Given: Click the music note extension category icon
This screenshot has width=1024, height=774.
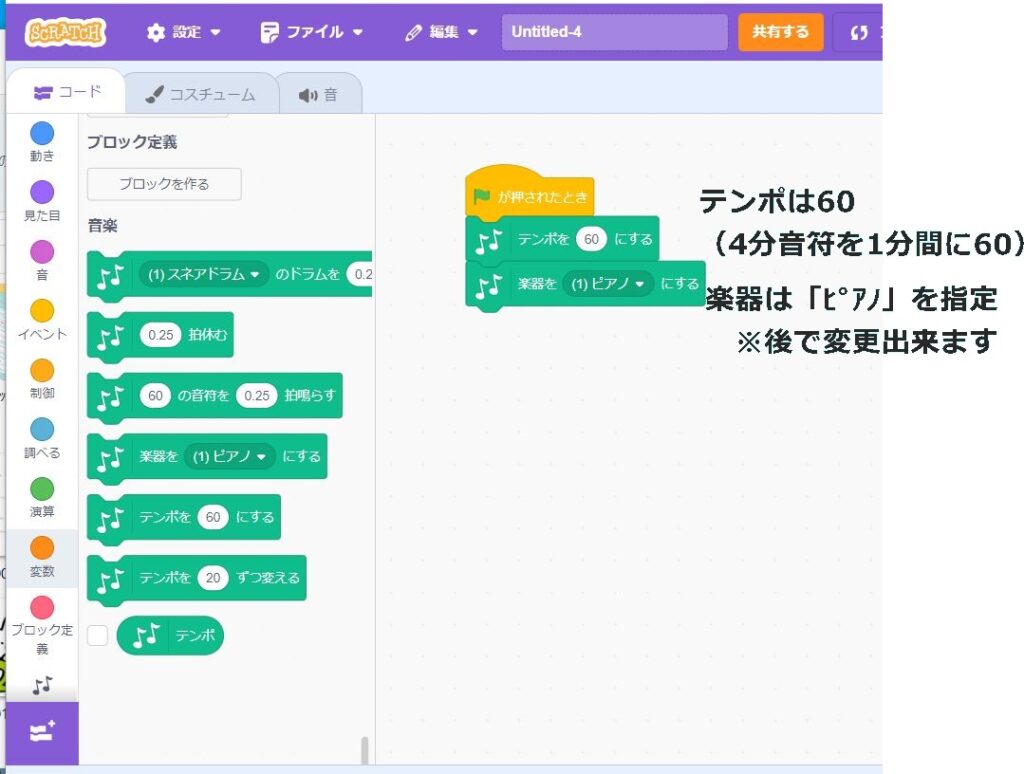Looking at the screenshot, I should pos(42,685).
